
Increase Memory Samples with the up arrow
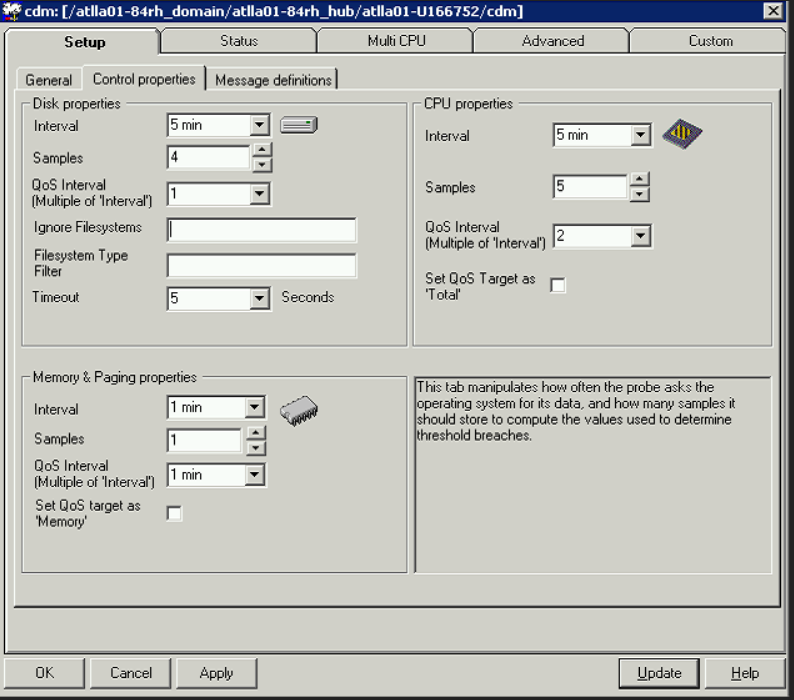point(256,433)
